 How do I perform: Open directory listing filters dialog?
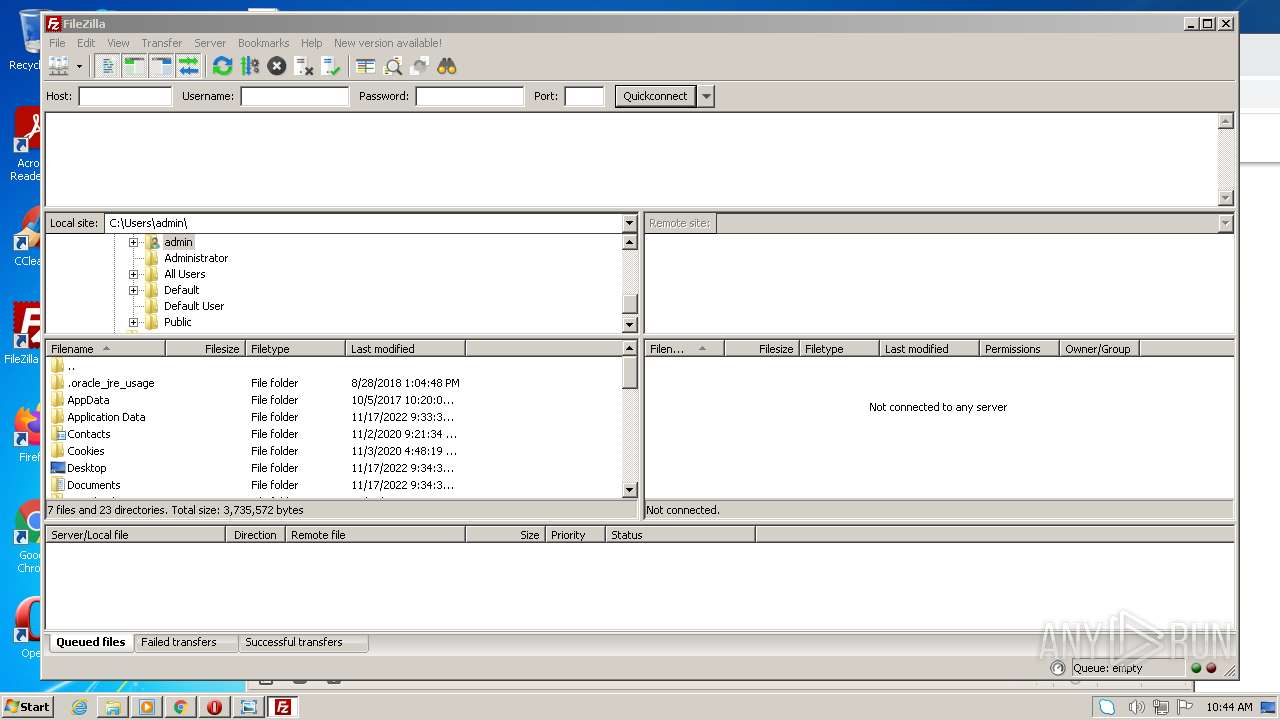[366, 66]
